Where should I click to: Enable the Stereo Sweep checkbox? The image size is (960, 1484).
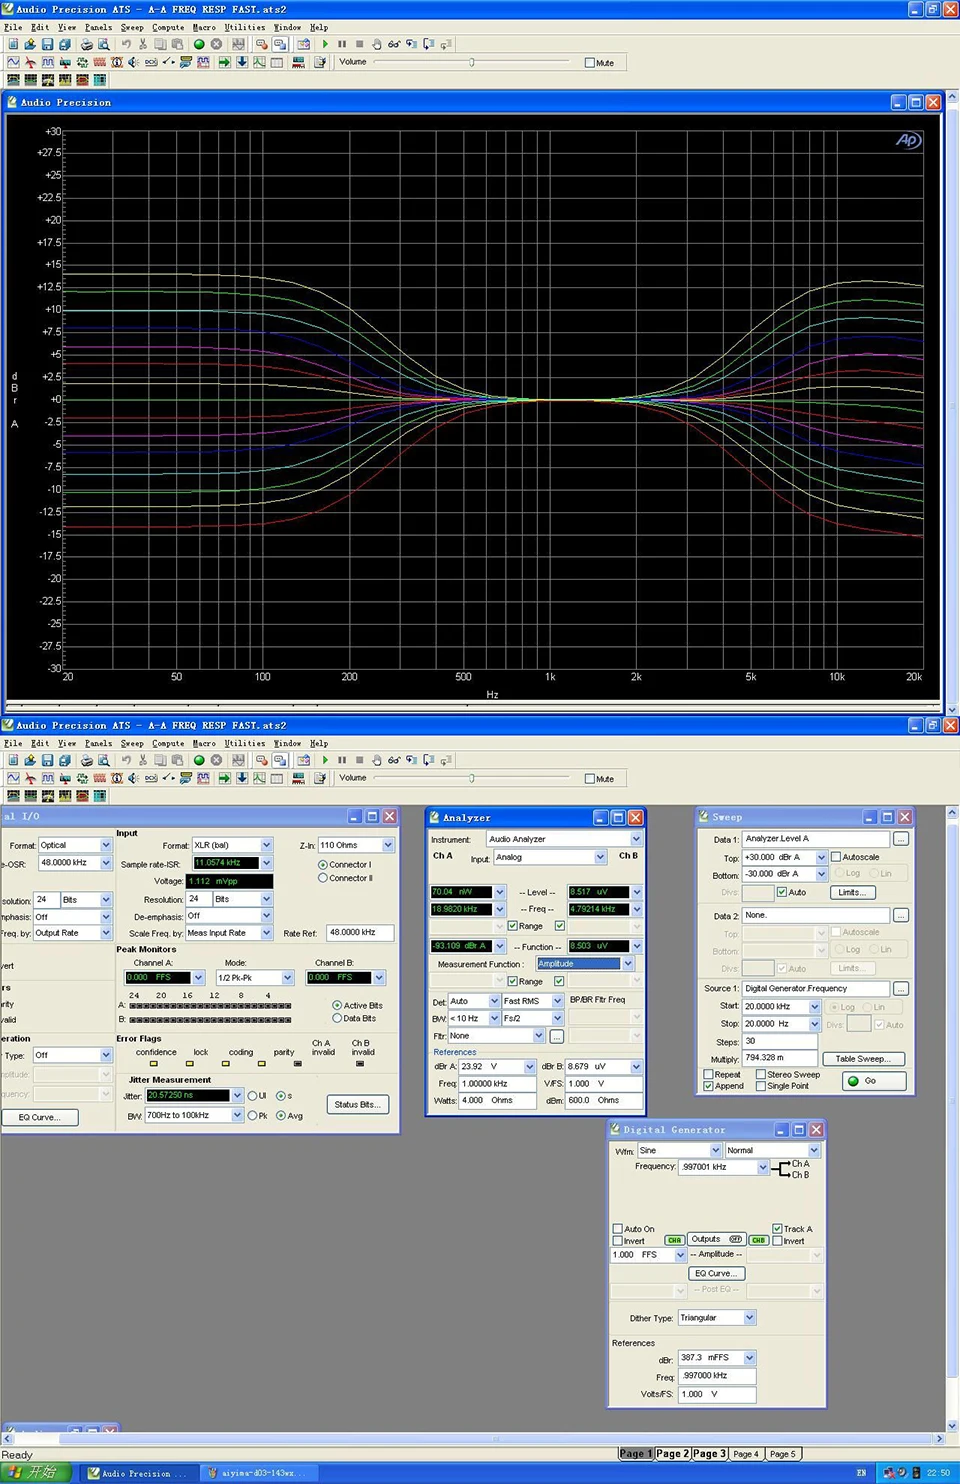coord(761,1074)
